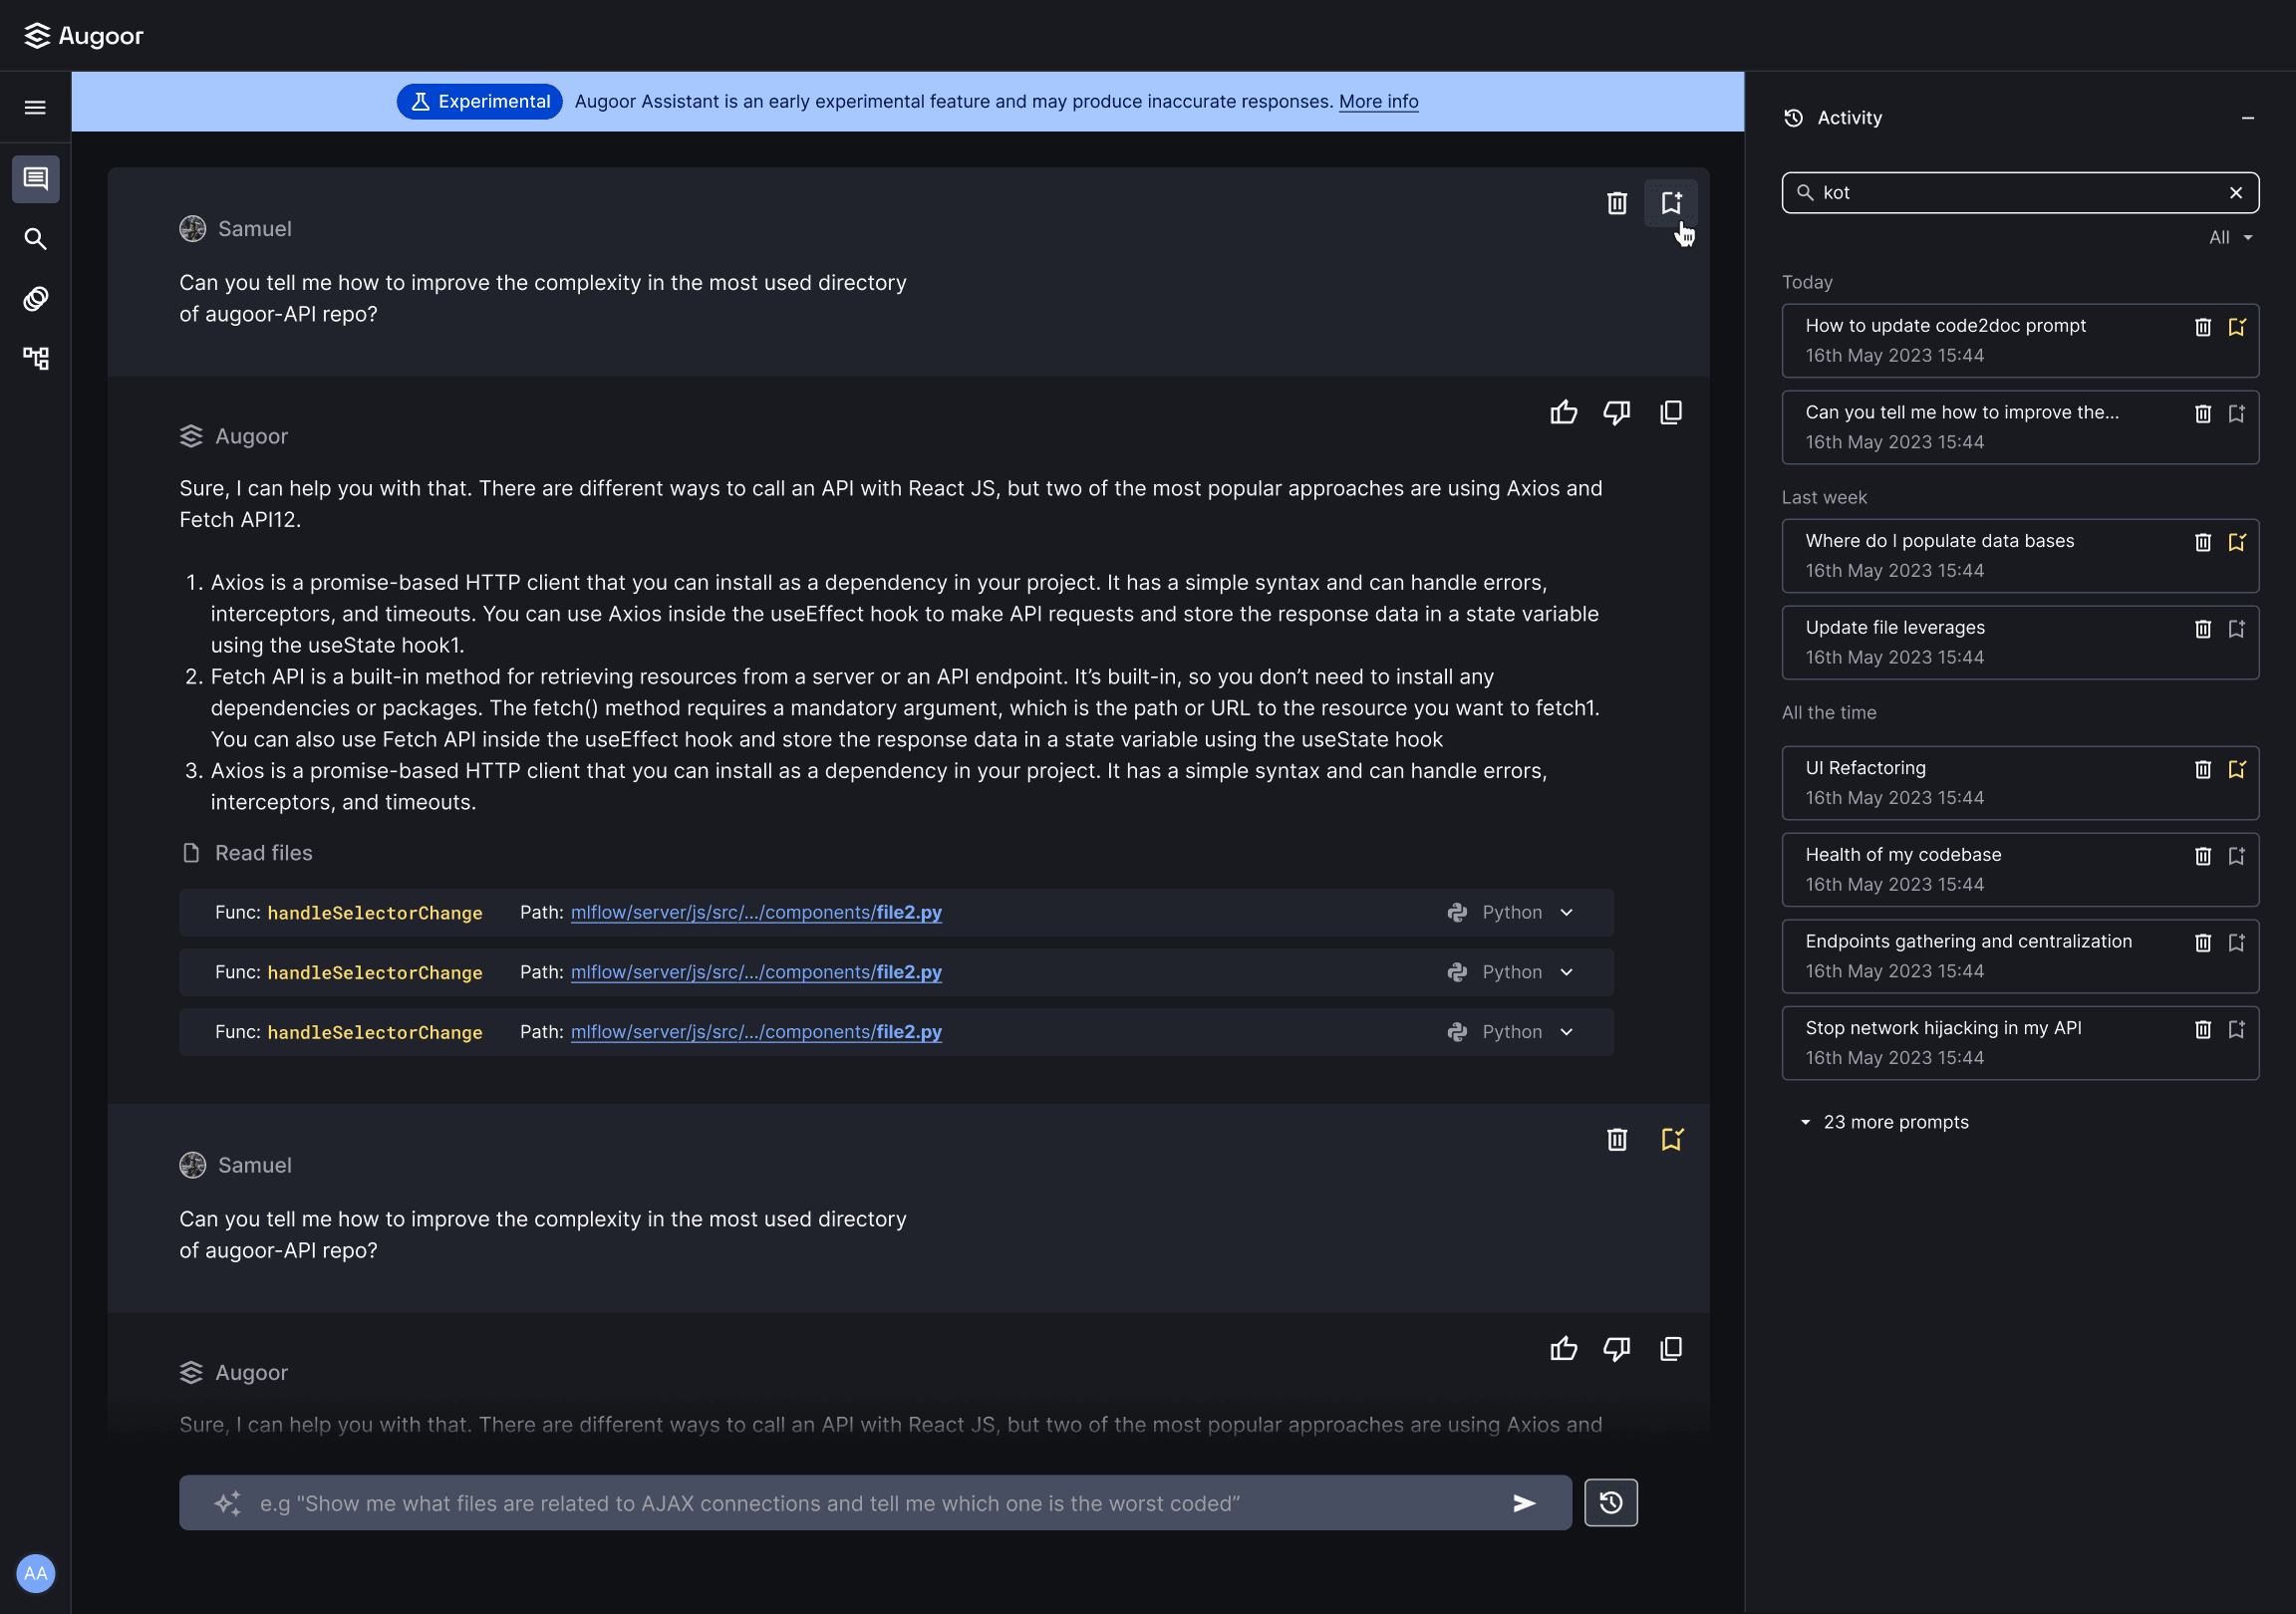Screen dimensions: 2296x1614
Task: Click the Read files heading
Action: [x=263, y=853]
